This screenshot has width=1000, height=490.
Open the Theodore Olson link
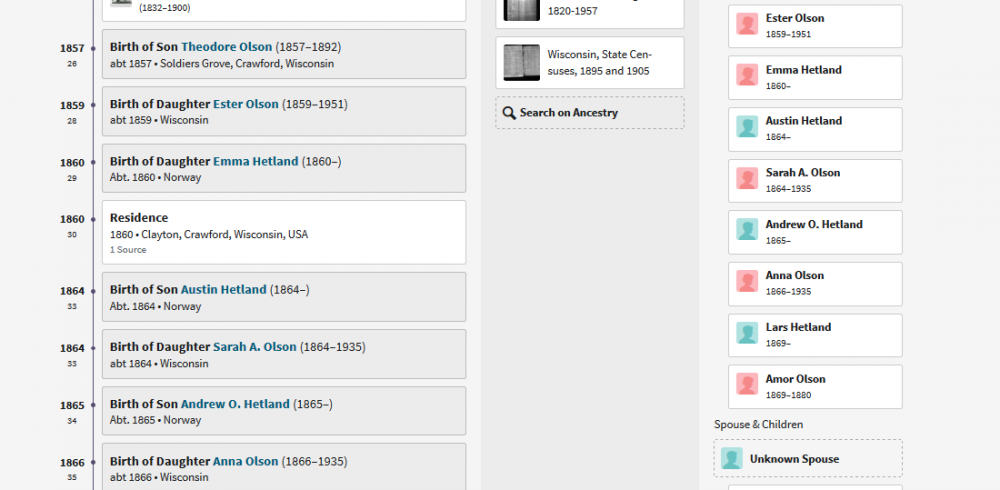point(226,47)
